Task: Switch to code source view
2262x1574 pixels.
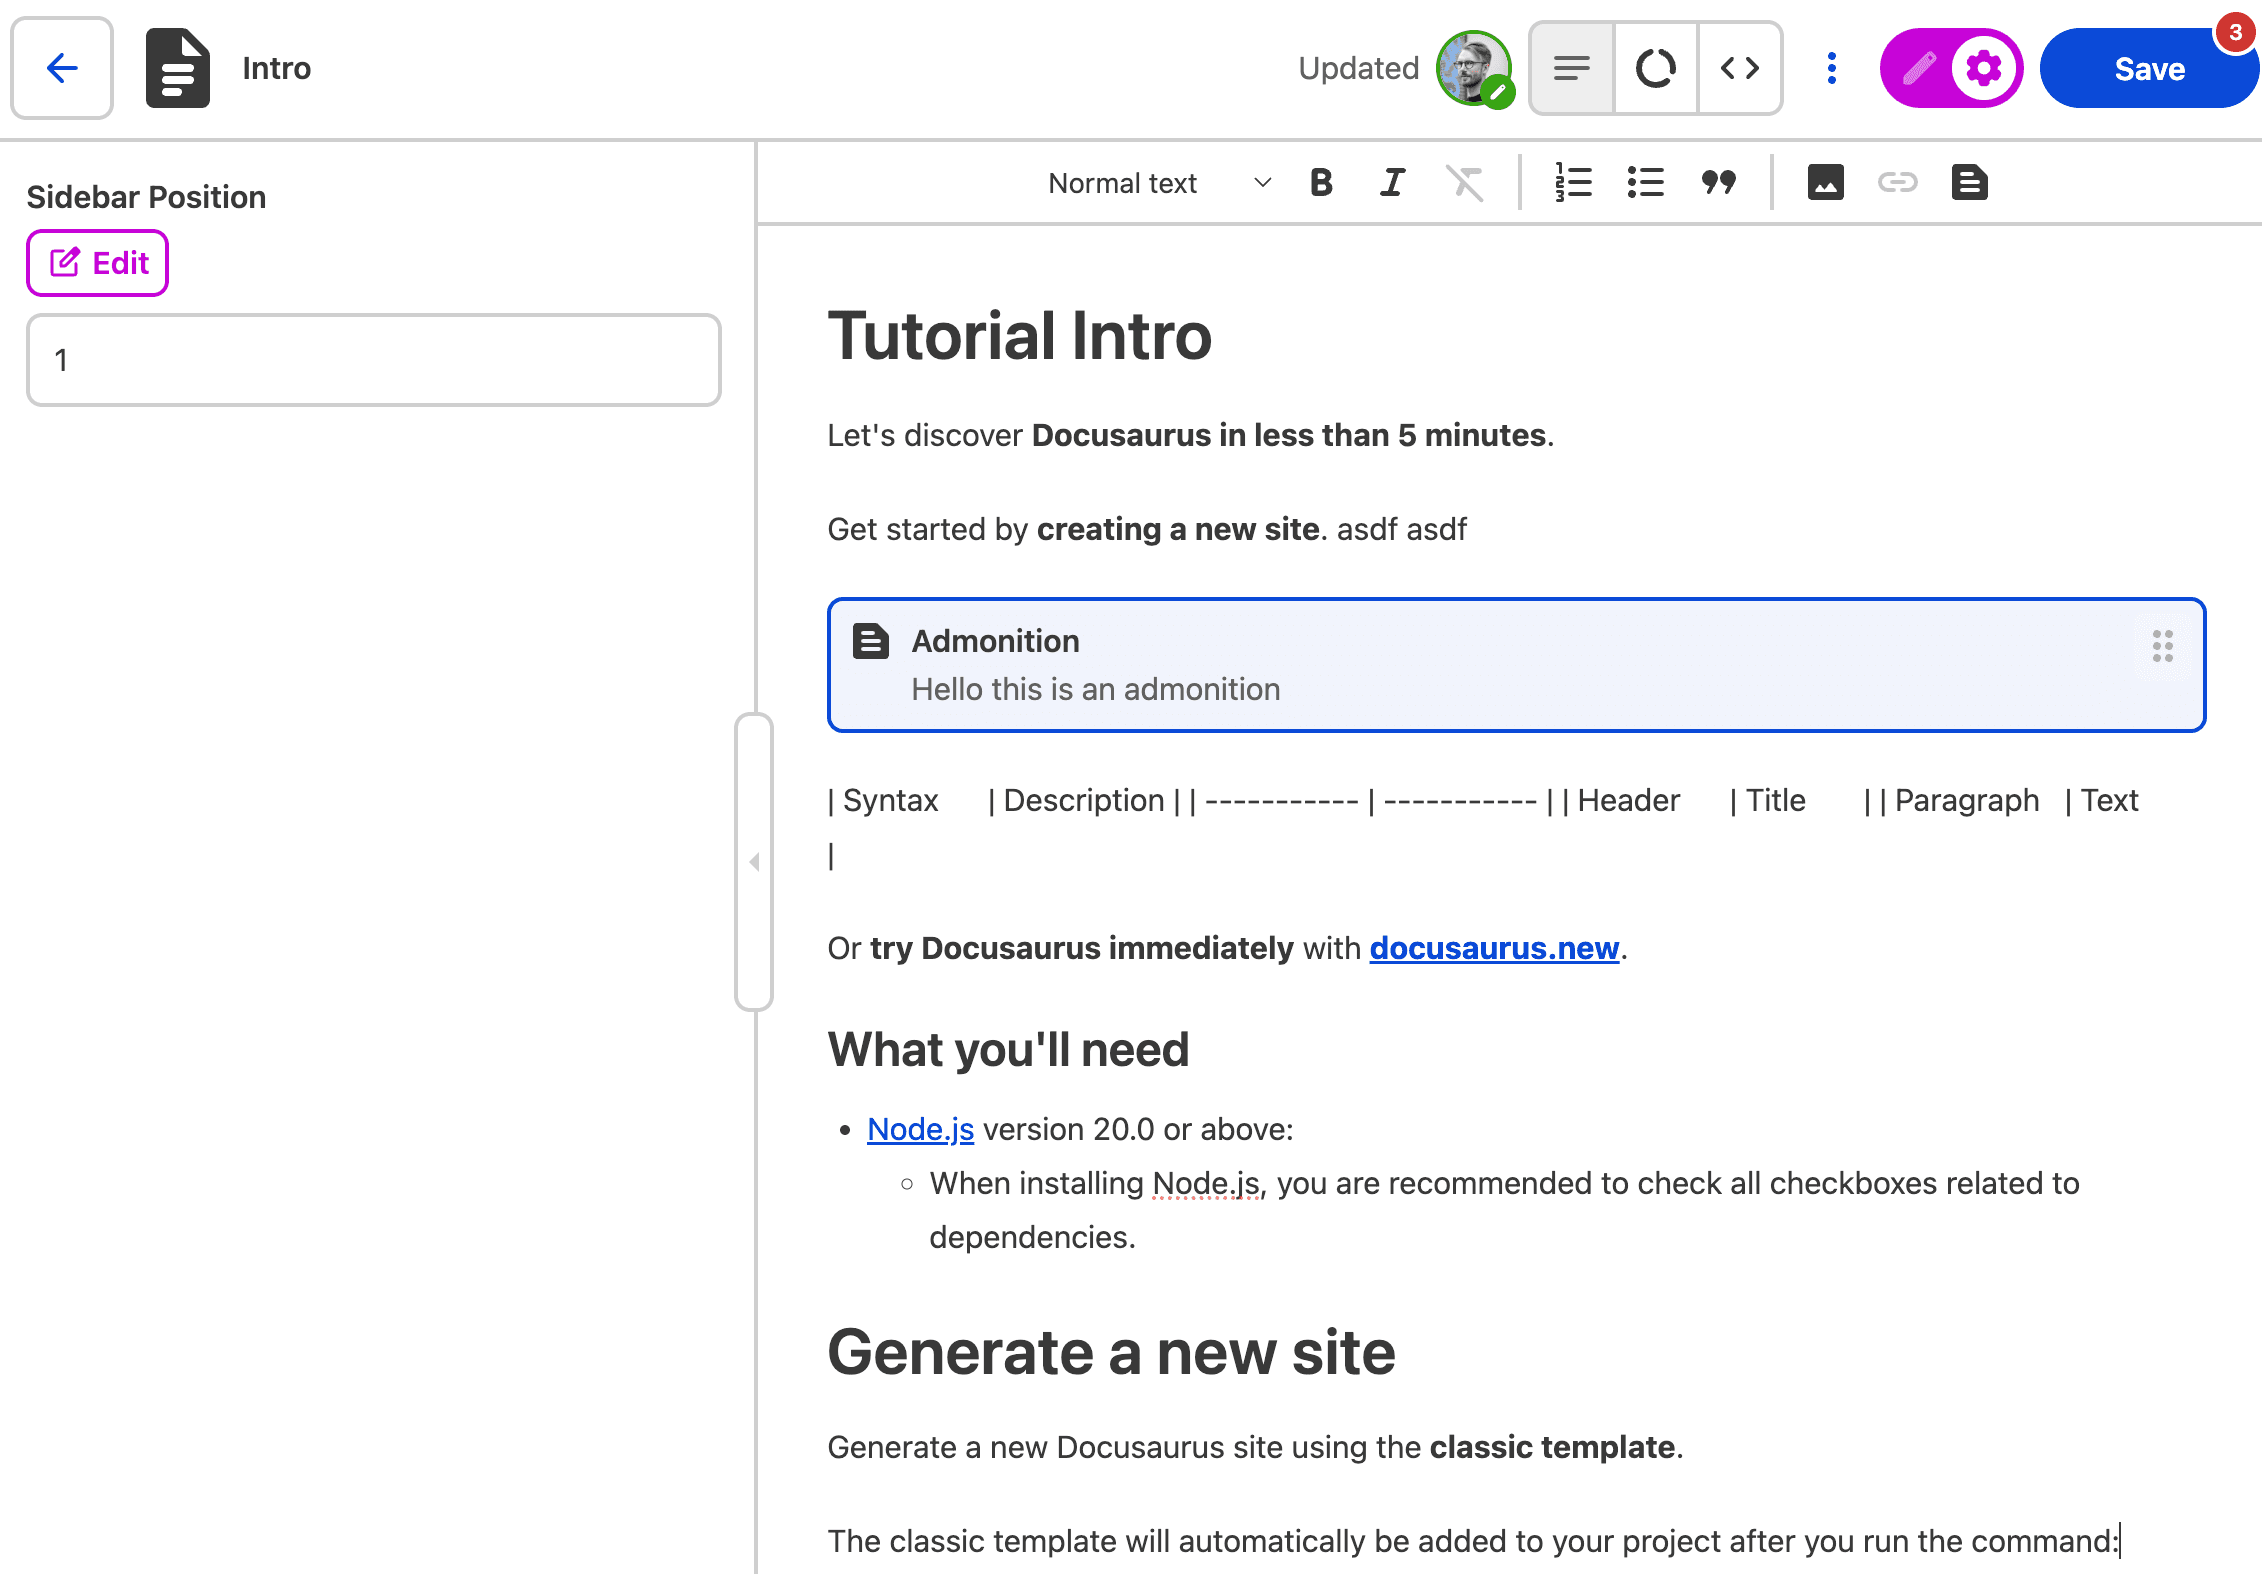Action: point(1740,68)
